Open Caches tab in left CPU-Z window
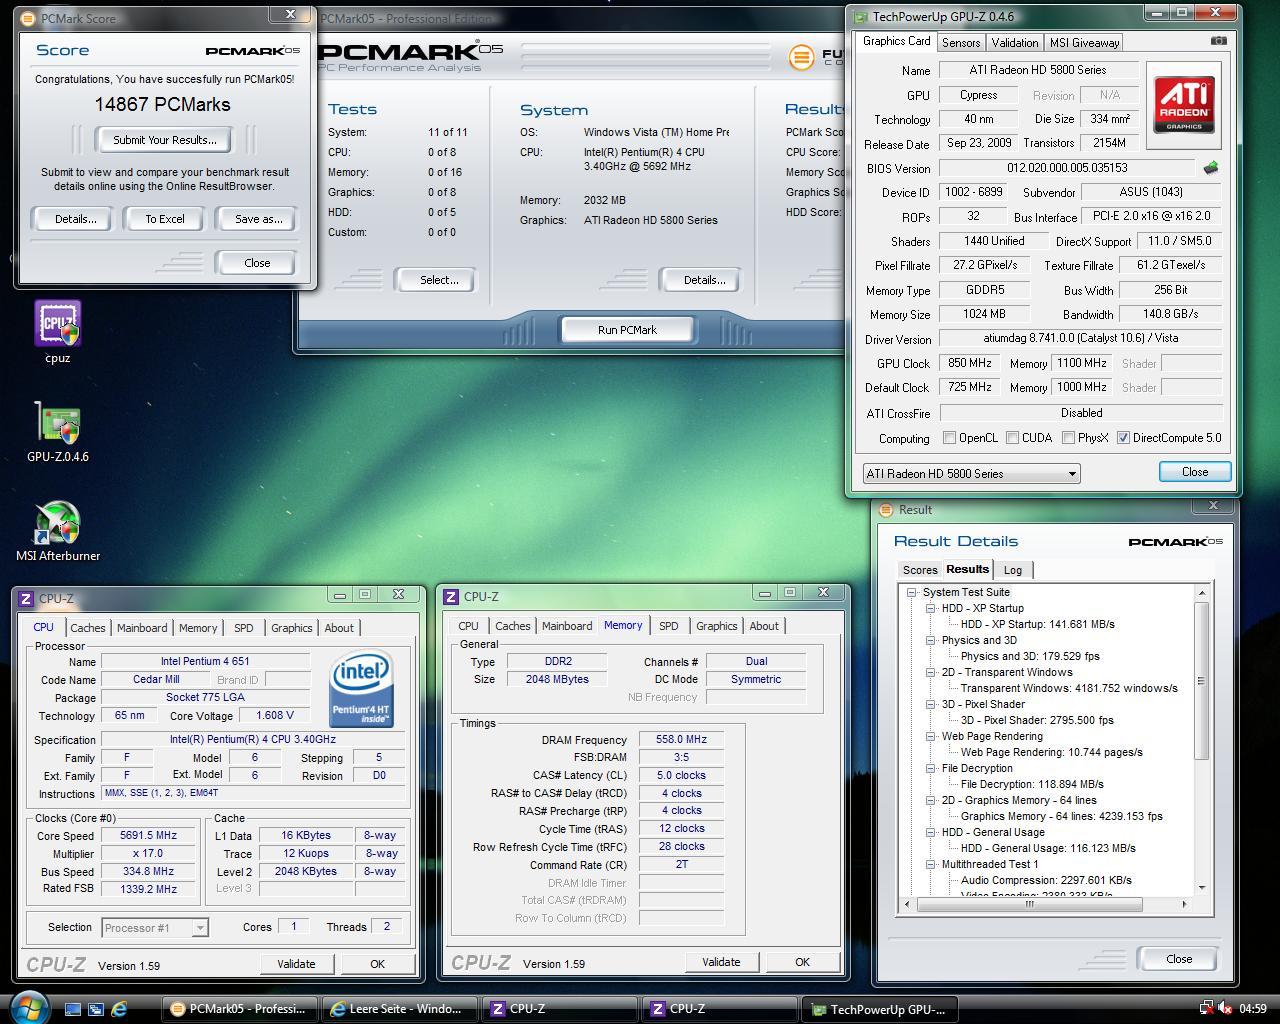Viewport: 1280px width, 1024px height. (x=87, y=628)
